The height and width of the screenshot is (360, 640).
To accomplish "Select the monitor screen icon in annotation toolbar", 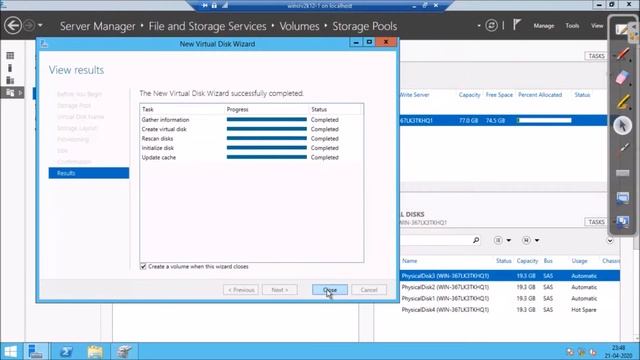I will click(622, 198).
